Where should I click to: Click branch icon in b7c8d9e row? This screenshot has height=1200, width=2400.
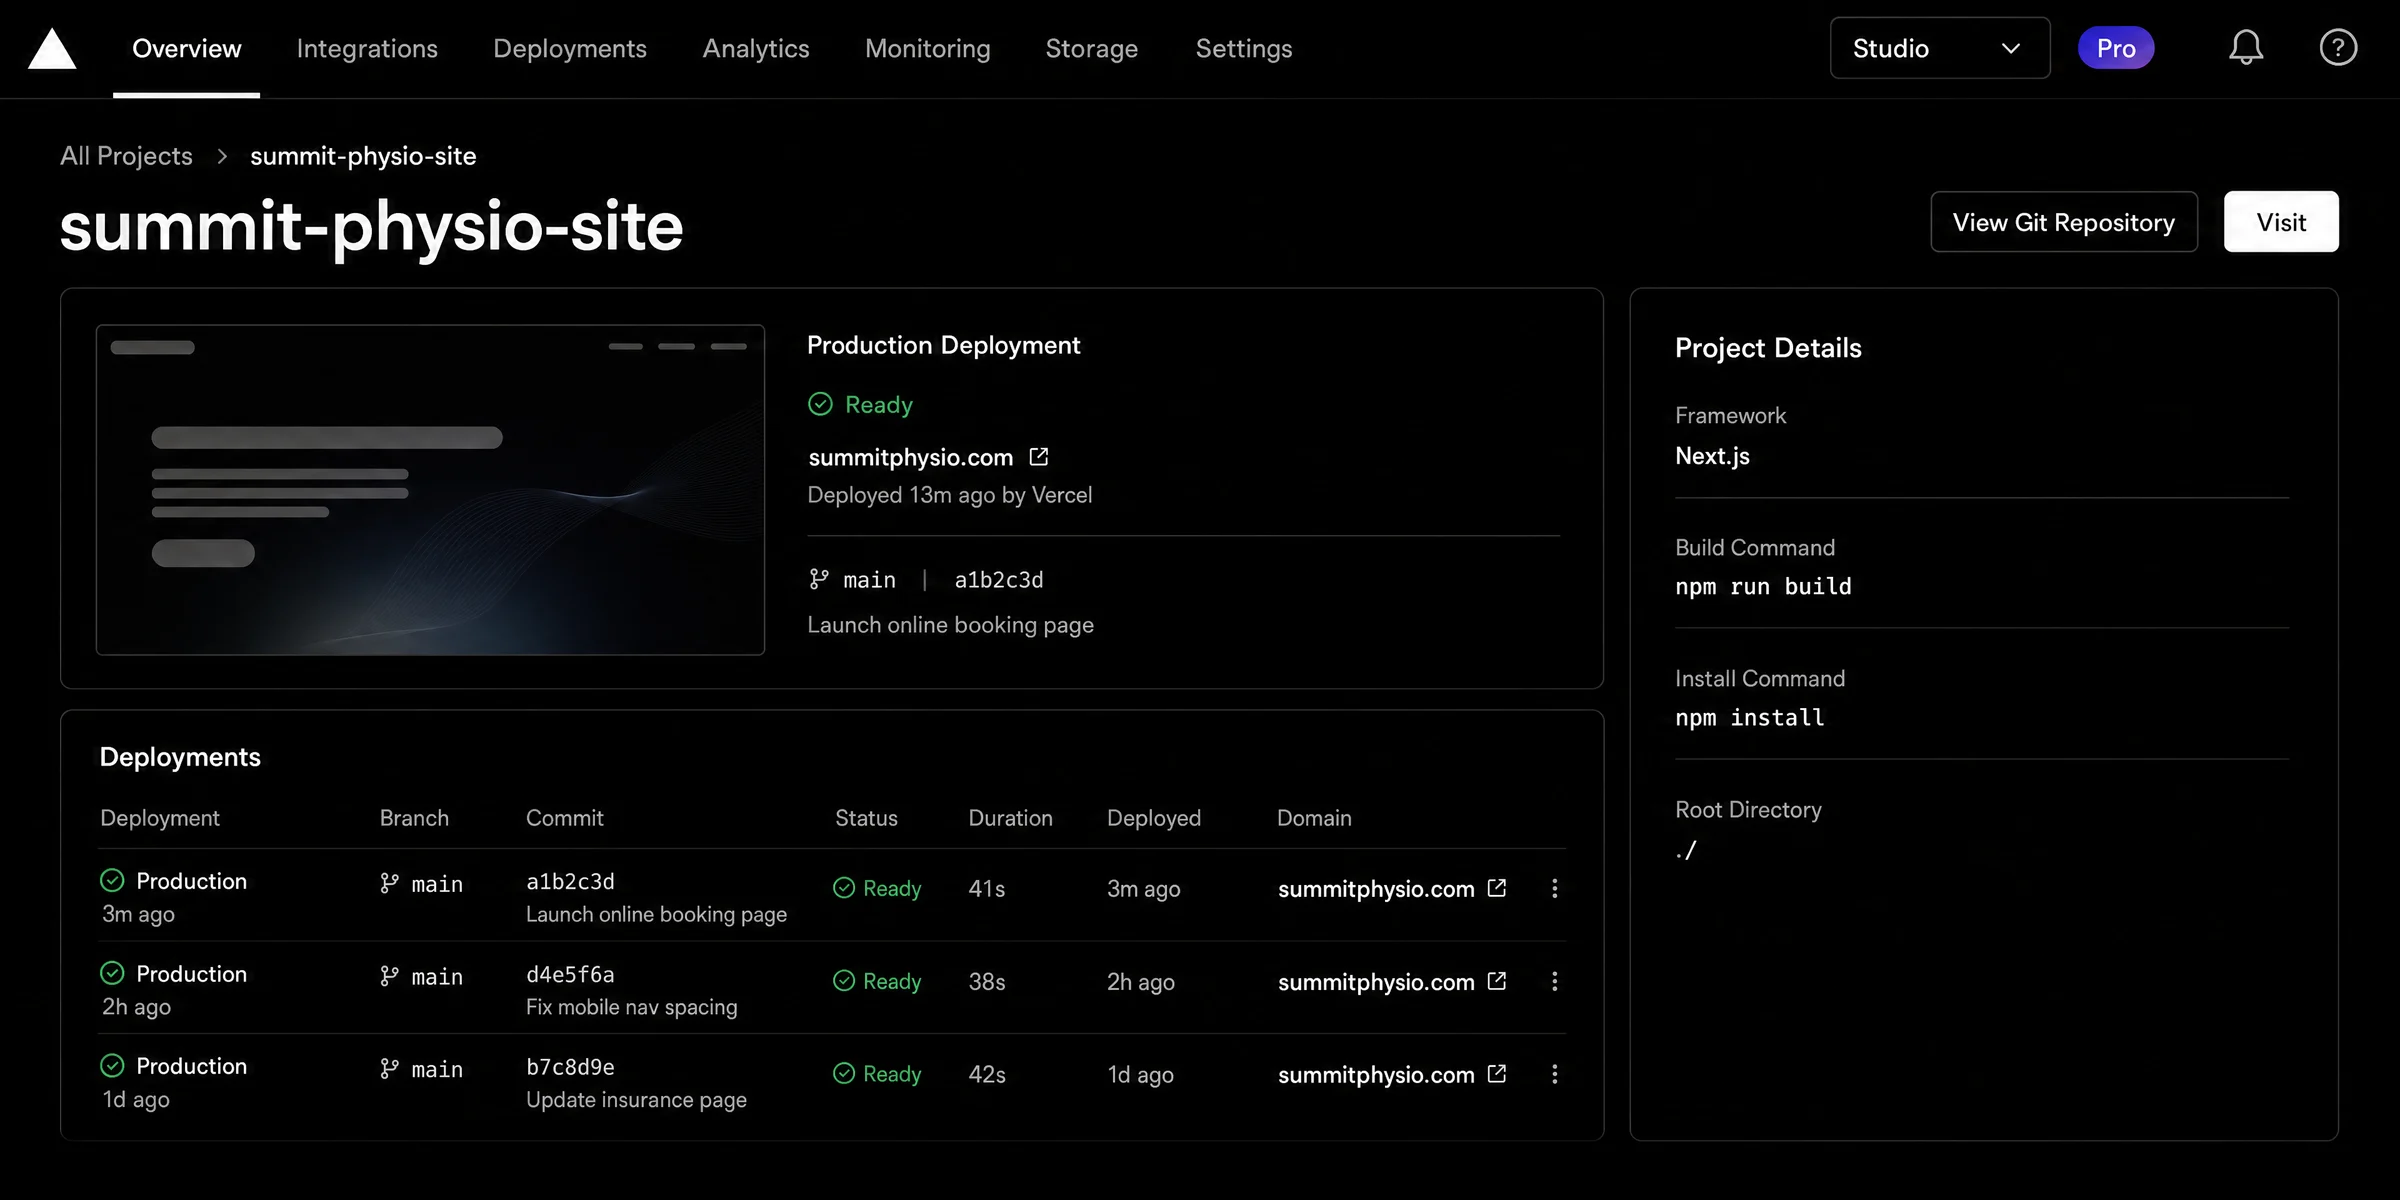click(x=389, y=1069)
